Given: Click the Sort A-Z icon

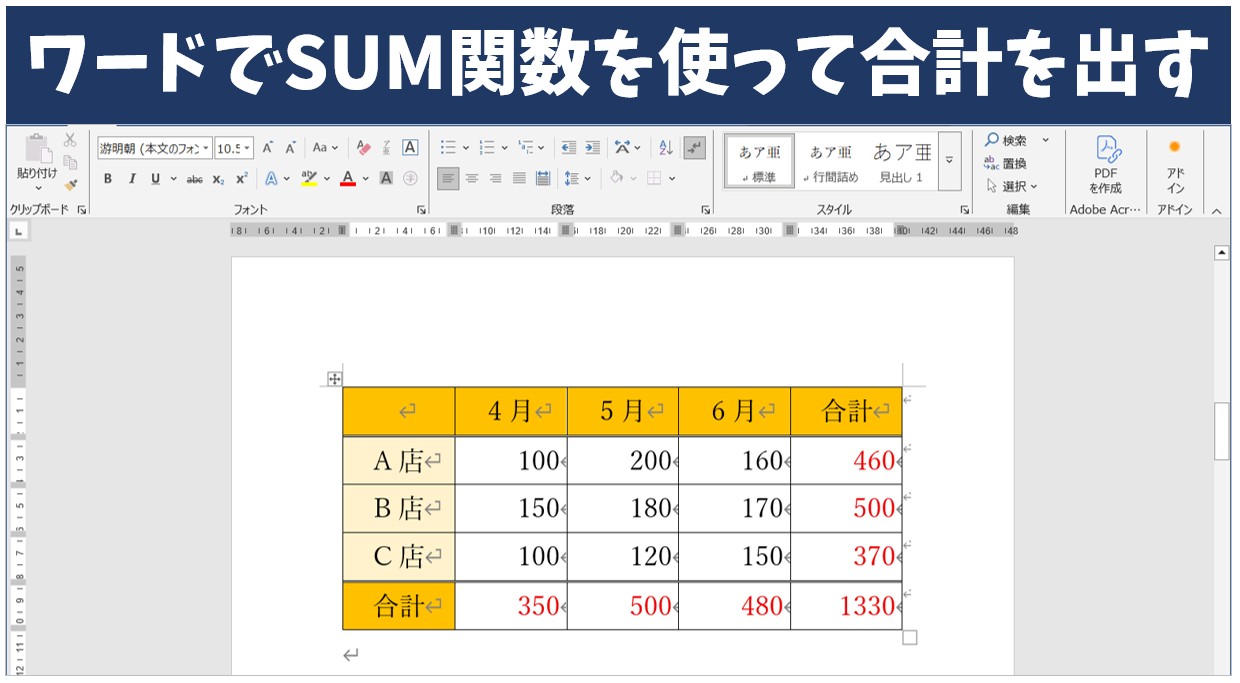Looking at the screenshot, I should click(x=666, y=148).
